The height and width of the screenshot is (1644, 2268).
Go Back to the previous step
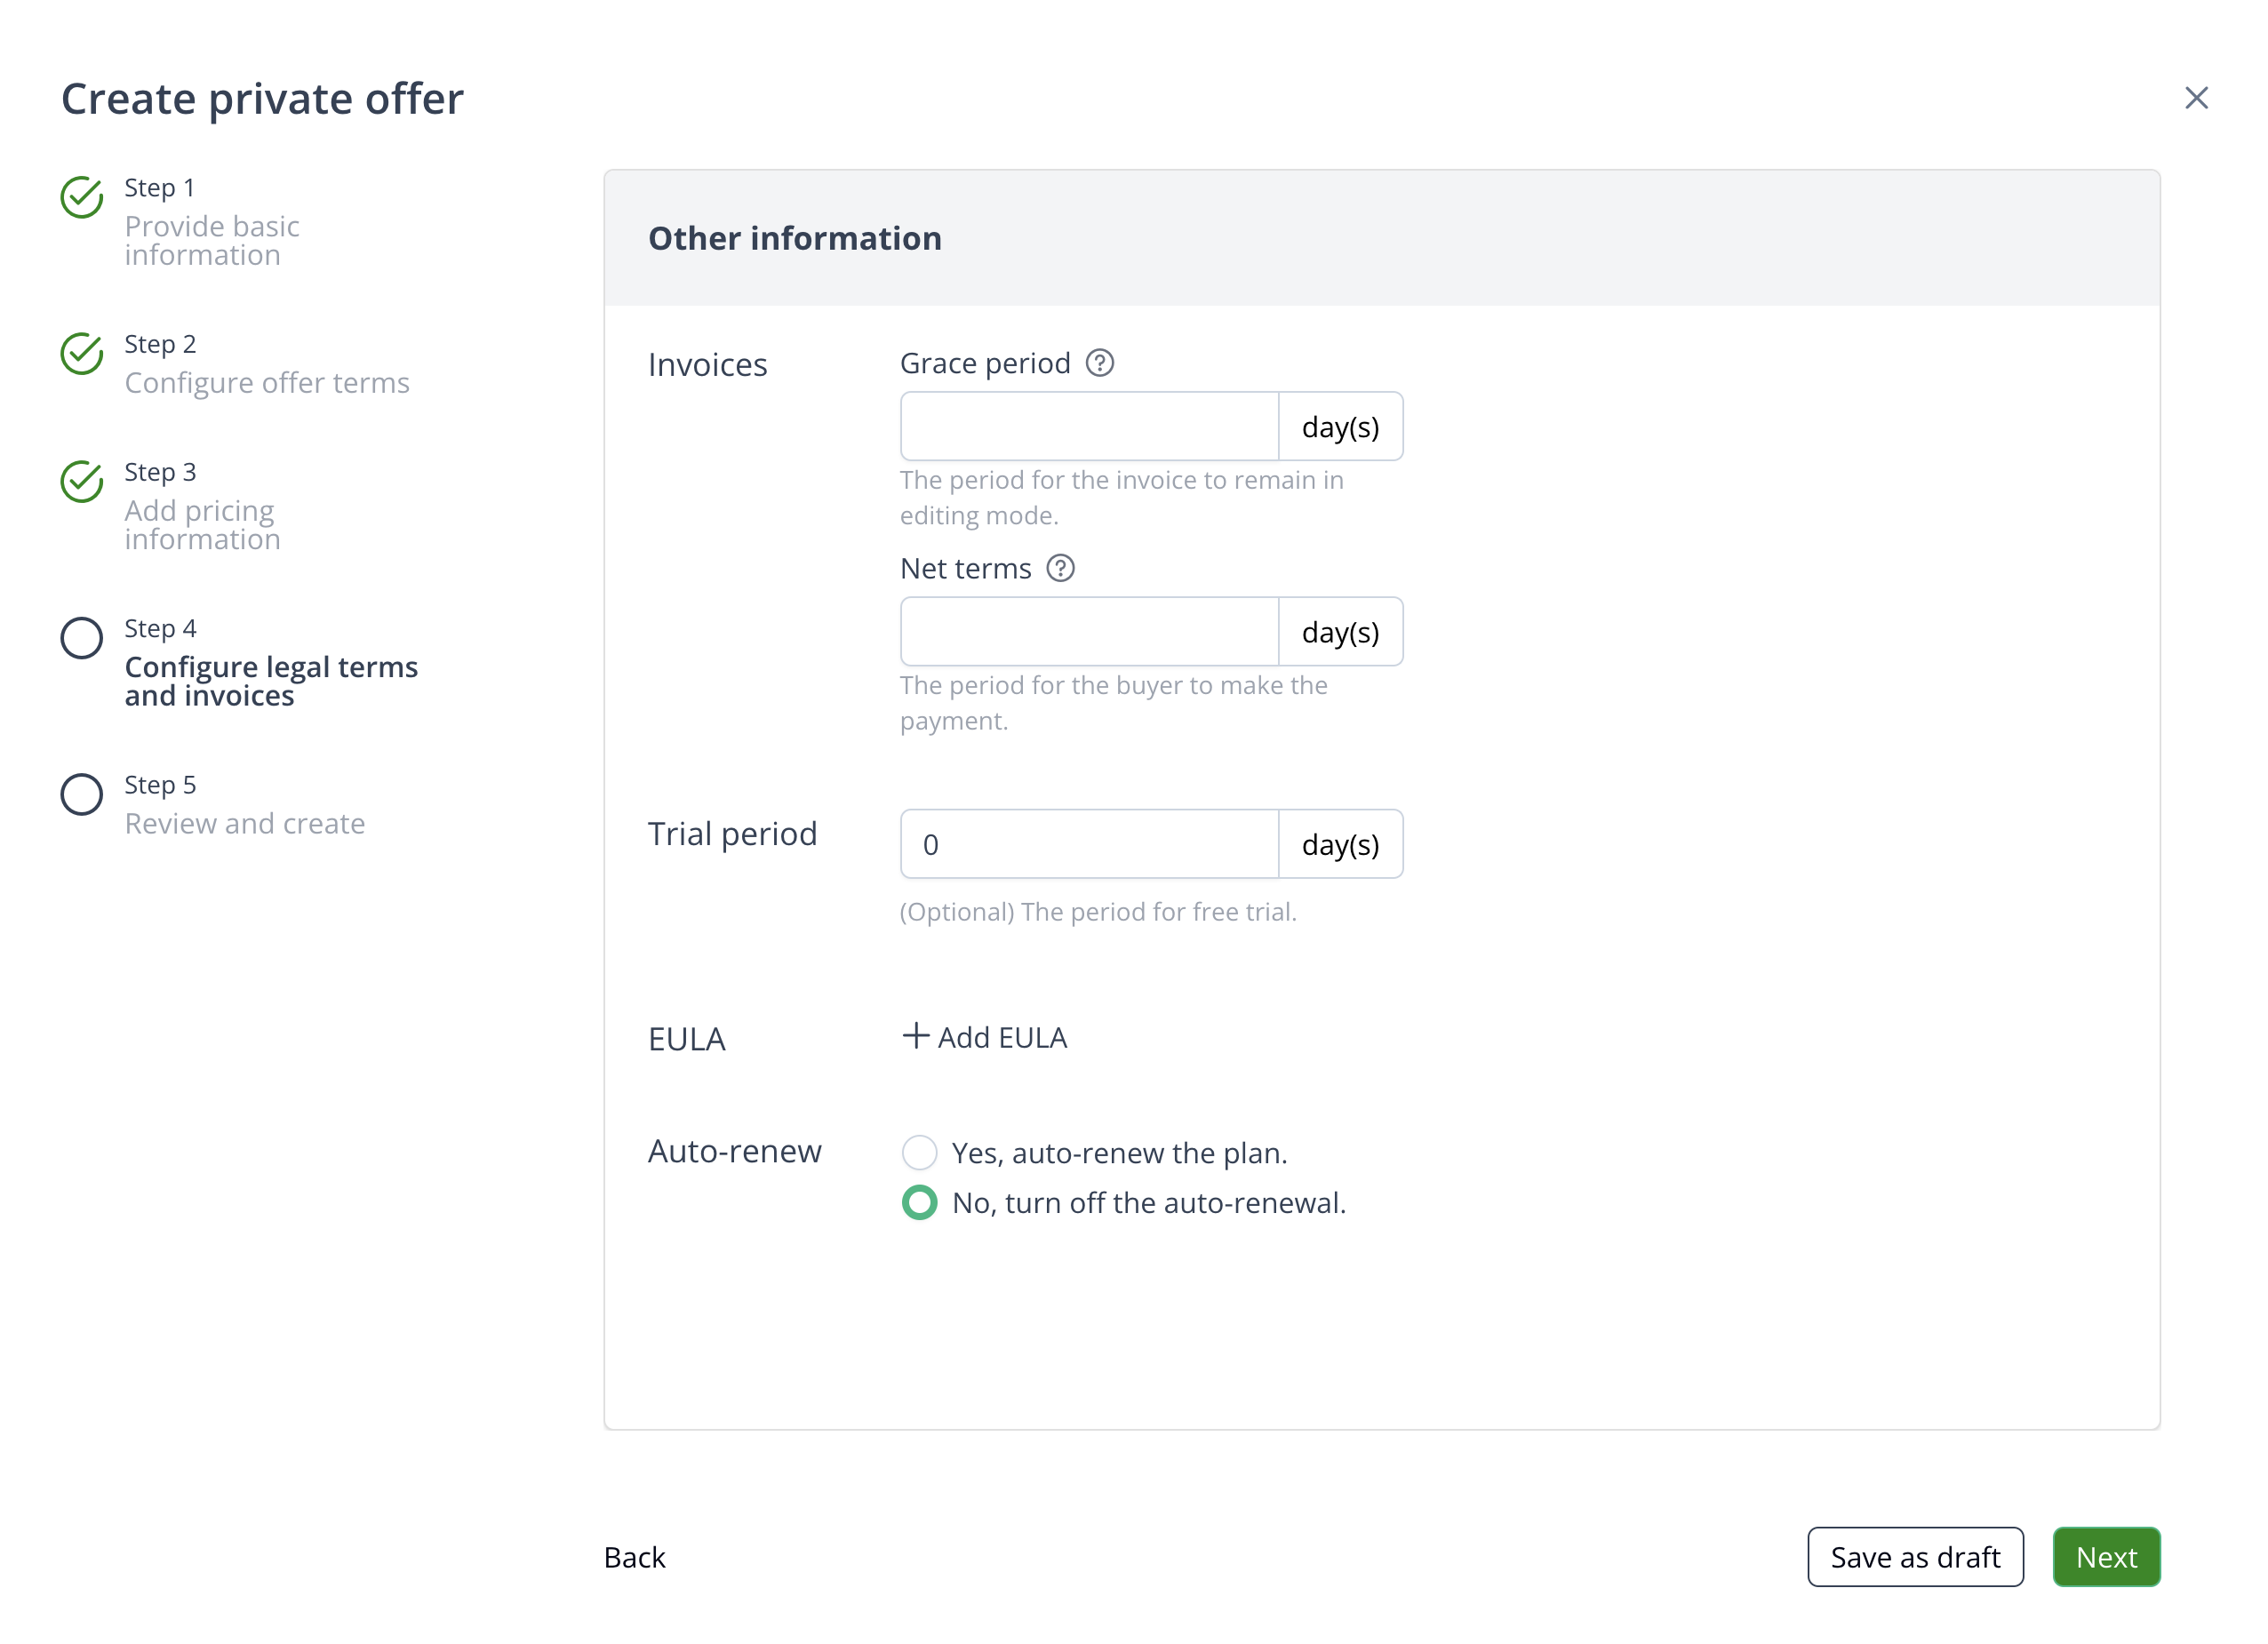[x=634, y=1557]
